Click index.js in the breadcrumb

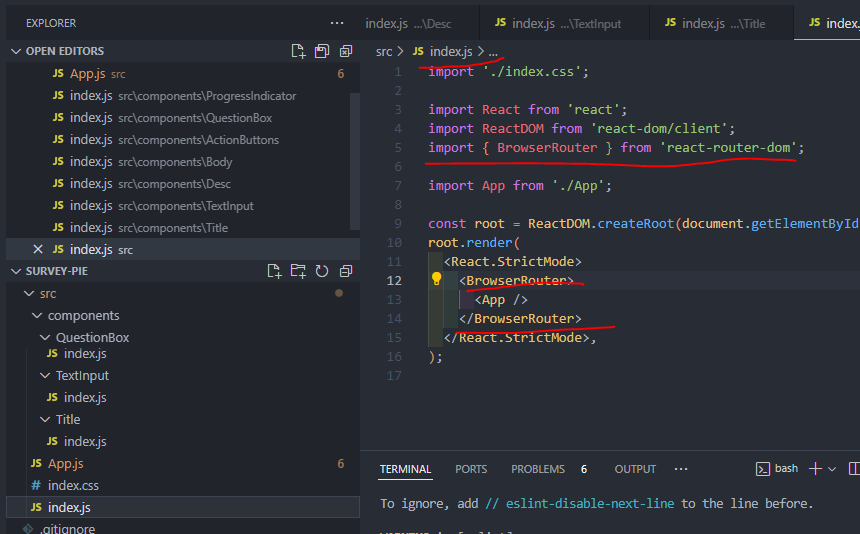450,52
